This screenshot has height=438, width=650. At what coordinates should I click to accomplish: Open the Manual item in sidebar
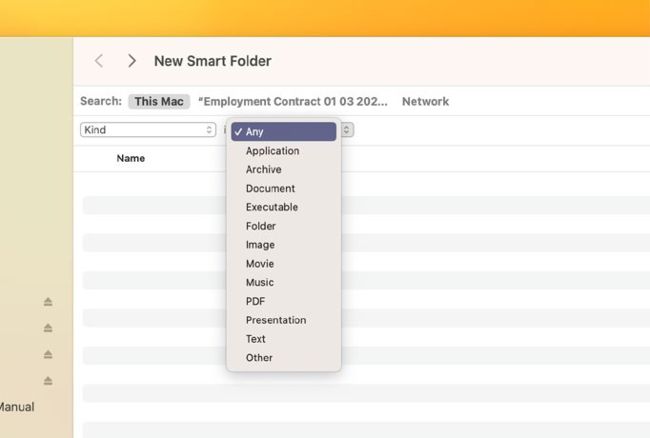pyautogui.click(x=17, y=407)
